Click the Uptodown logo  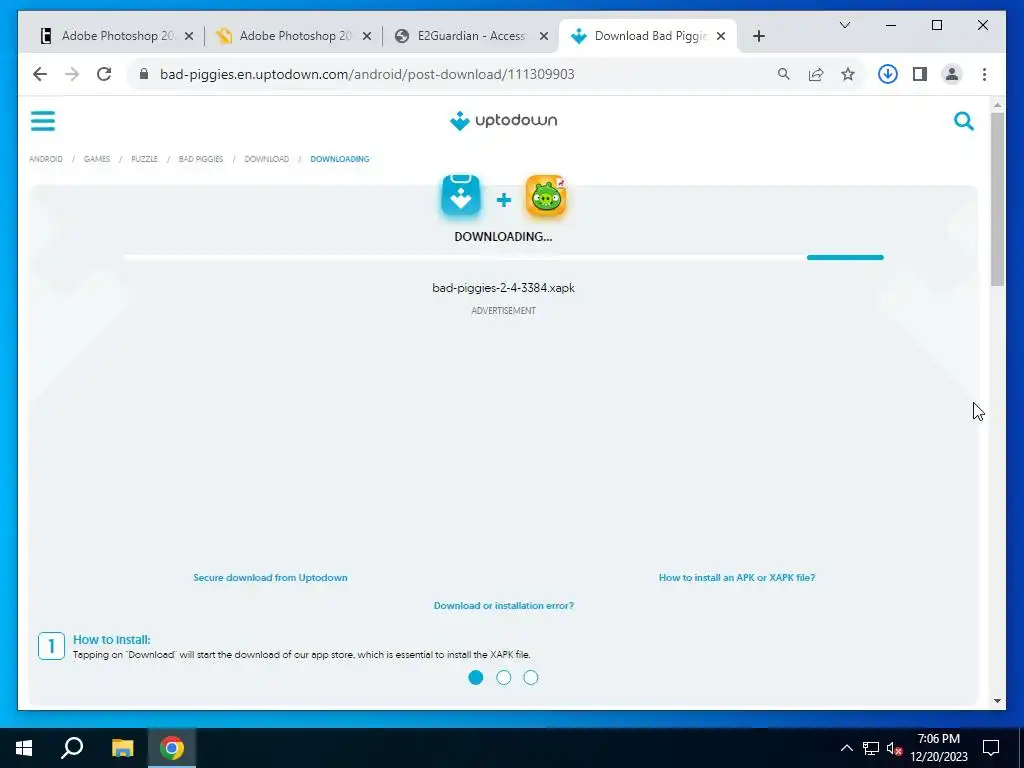pyautogui.click(x=504, y=121)
